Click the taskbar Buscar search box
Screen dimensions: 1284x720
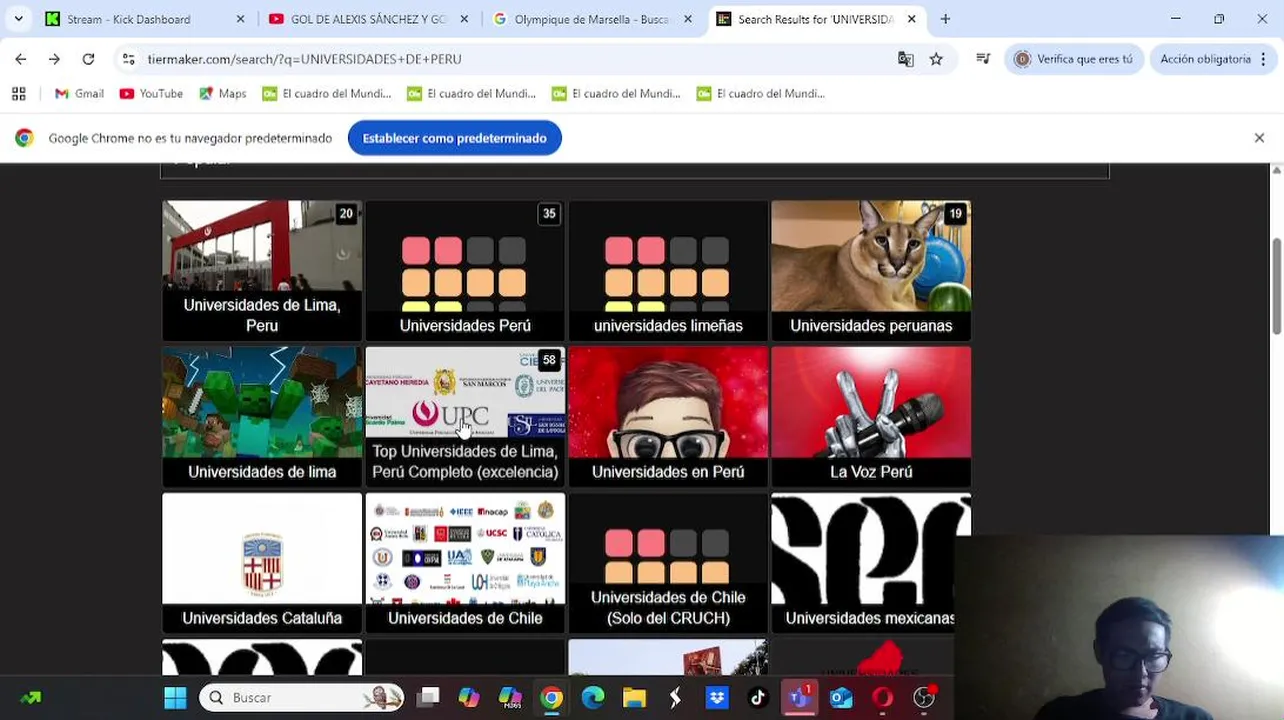(301, 697)
